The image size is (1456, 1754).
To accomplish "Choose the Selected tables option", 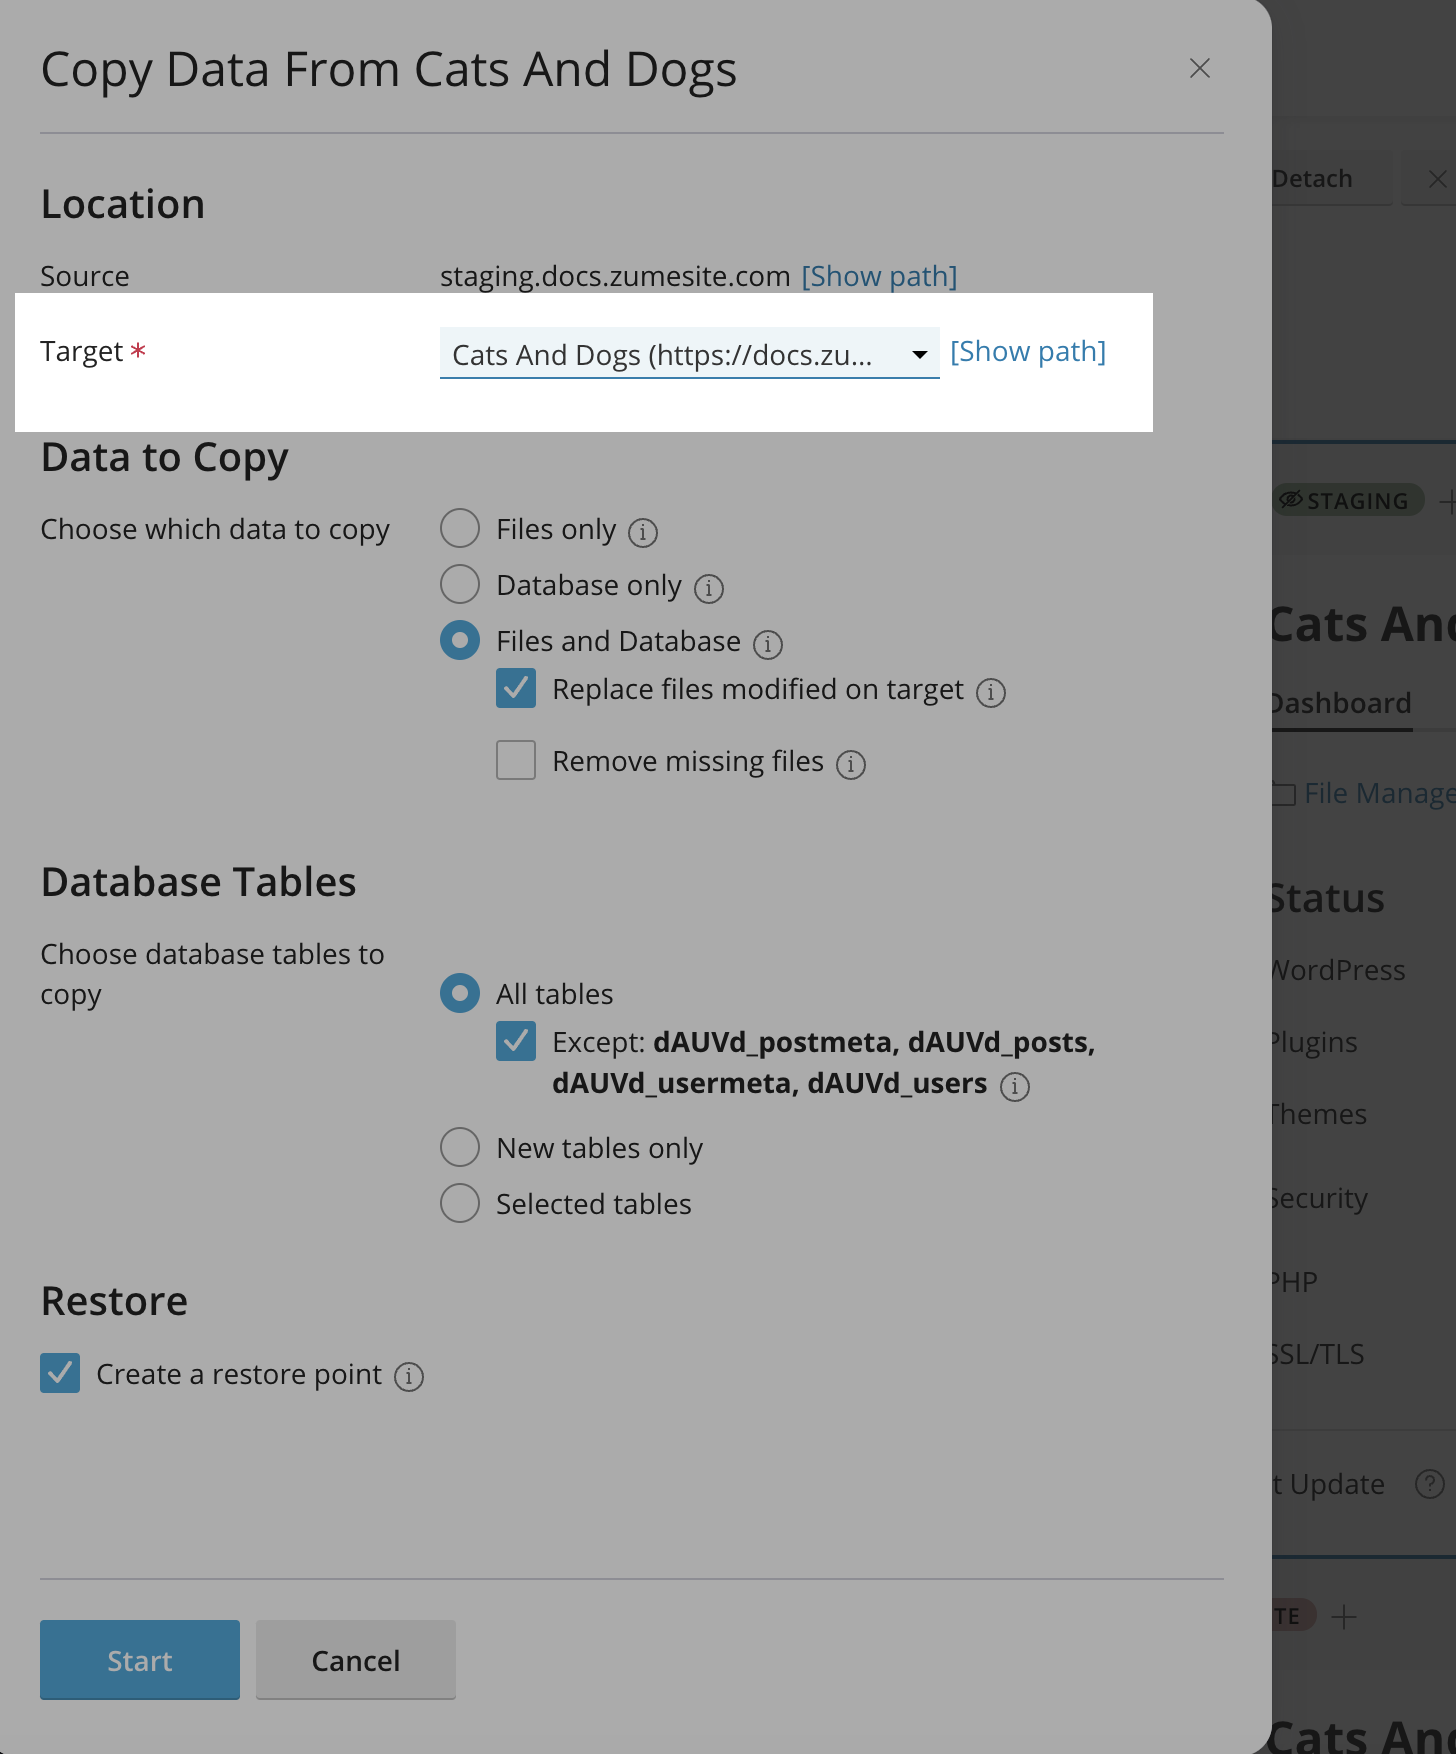I will (x=460, y=1203).
